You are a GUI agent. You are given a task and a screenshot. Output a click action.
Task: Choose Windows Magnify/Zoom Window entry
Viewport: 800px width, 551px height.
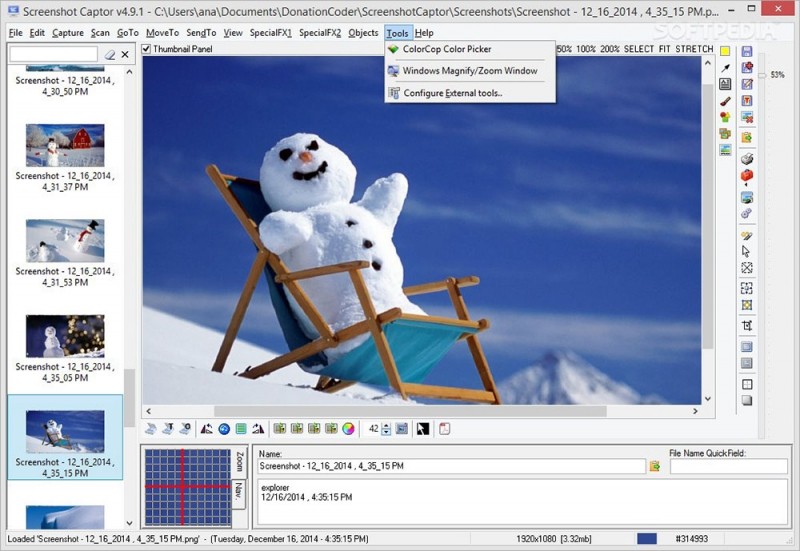tap(470, 71)
